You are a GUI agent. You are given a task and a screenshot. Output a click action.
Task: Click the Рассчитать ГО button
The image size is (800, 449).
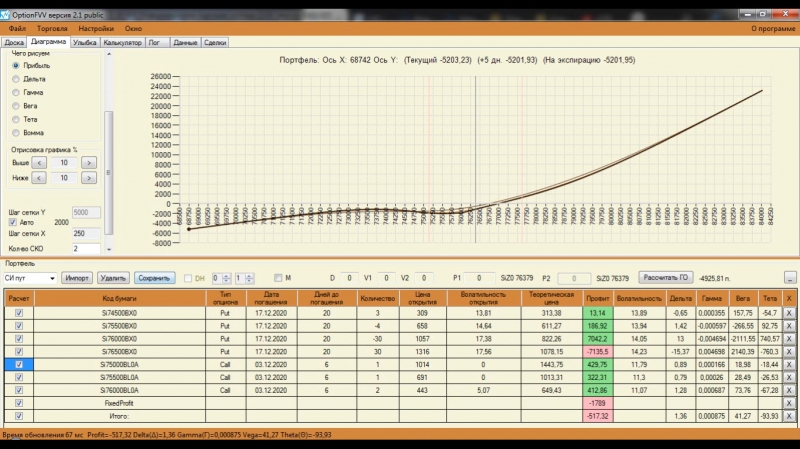[665, 278]
